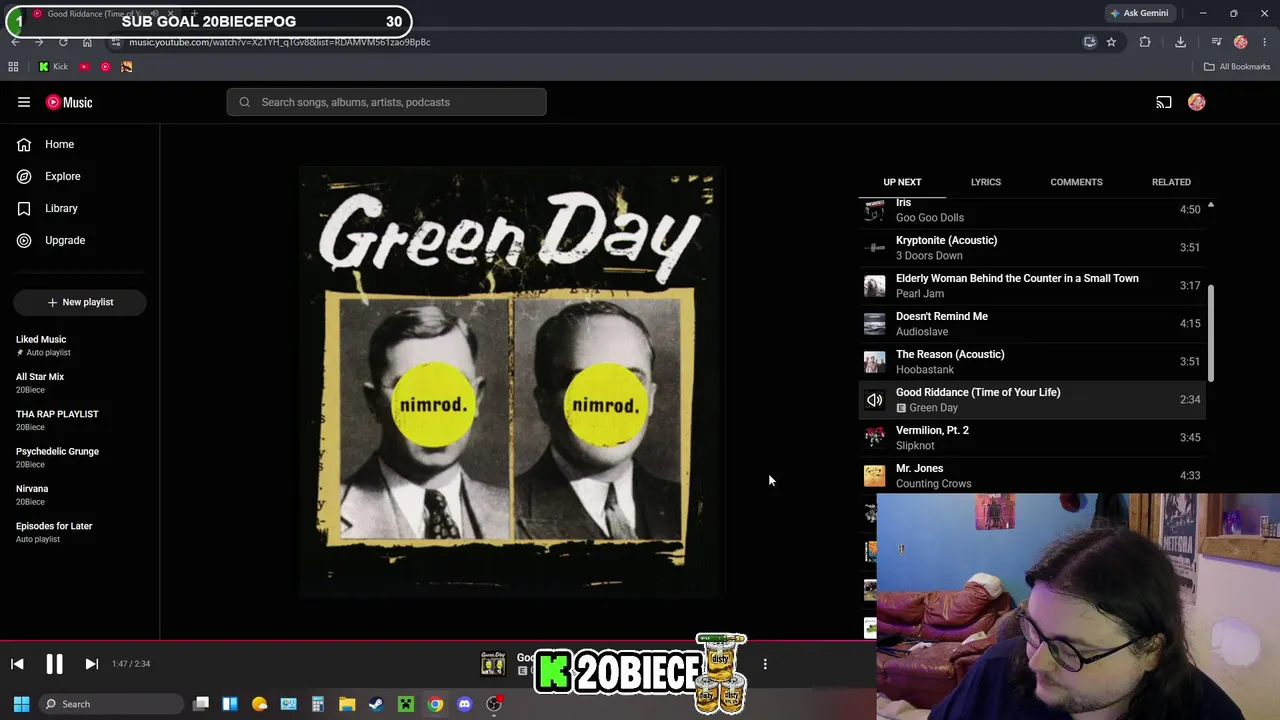Open the 3 Doors Down artist link
1280x720 pixels.
(x=929, y=255)
